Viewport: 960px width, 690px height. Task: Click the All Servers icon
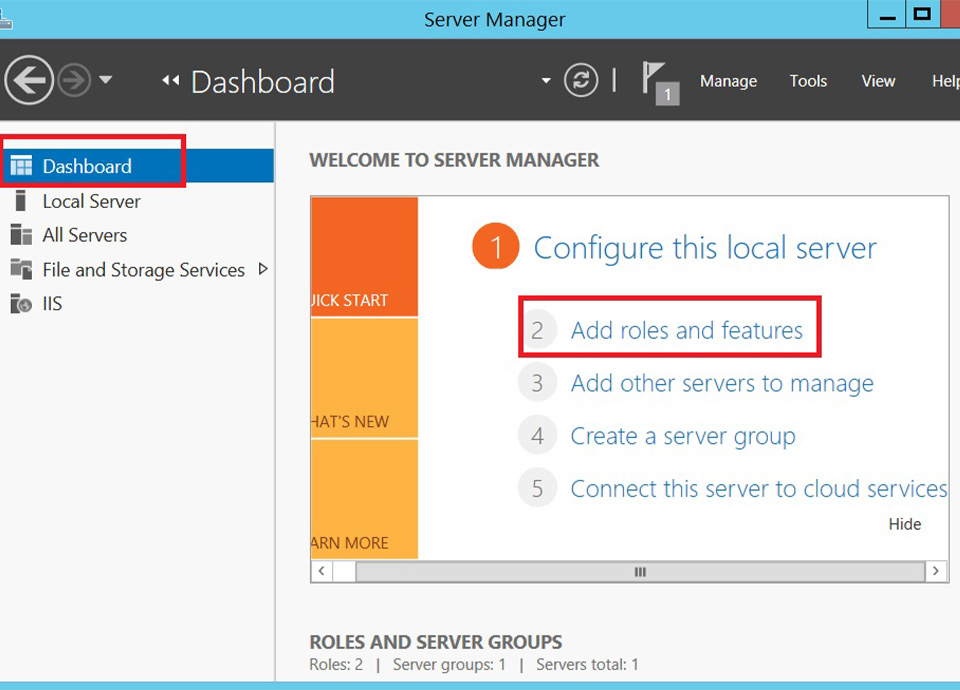(x=21, y=234)
